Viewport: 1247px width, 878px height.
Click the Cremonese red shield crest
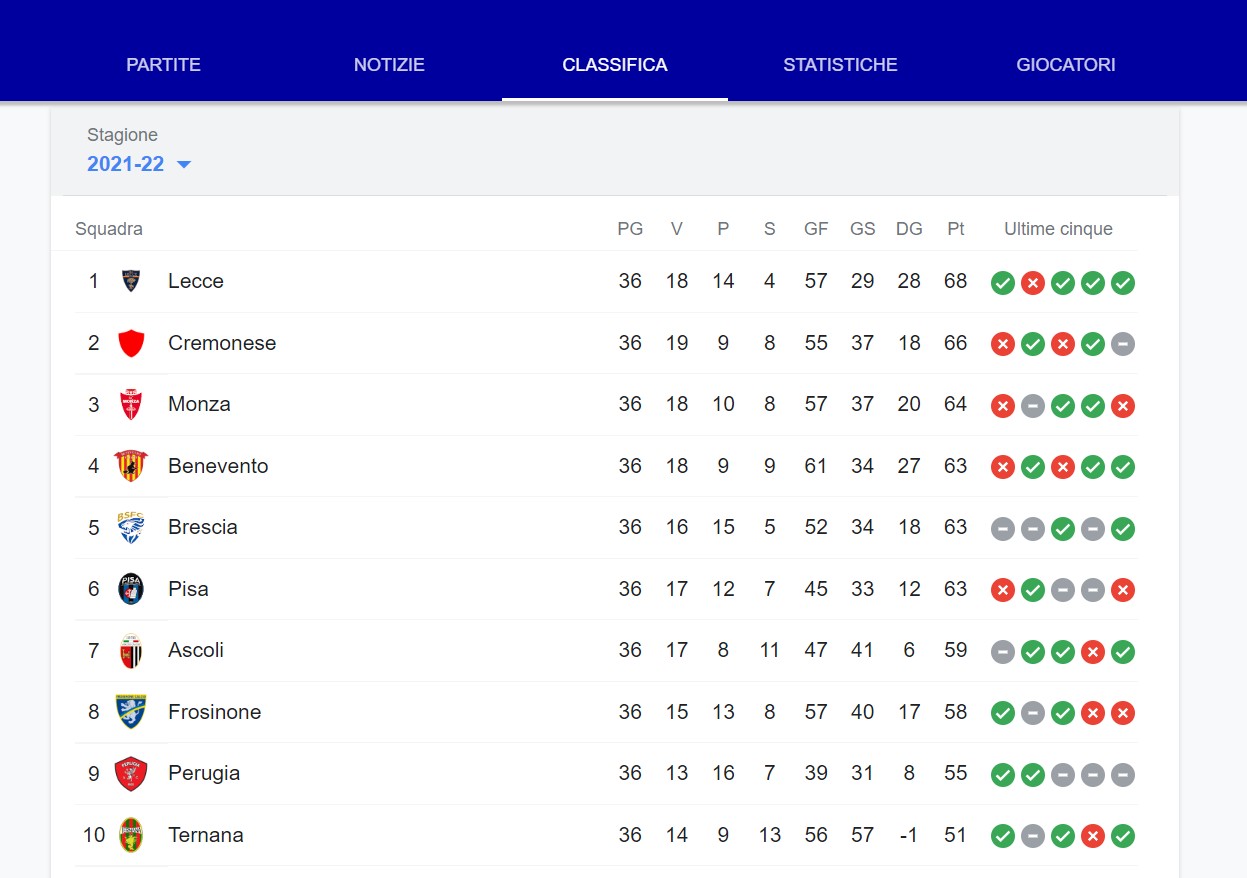click(131, 343)
